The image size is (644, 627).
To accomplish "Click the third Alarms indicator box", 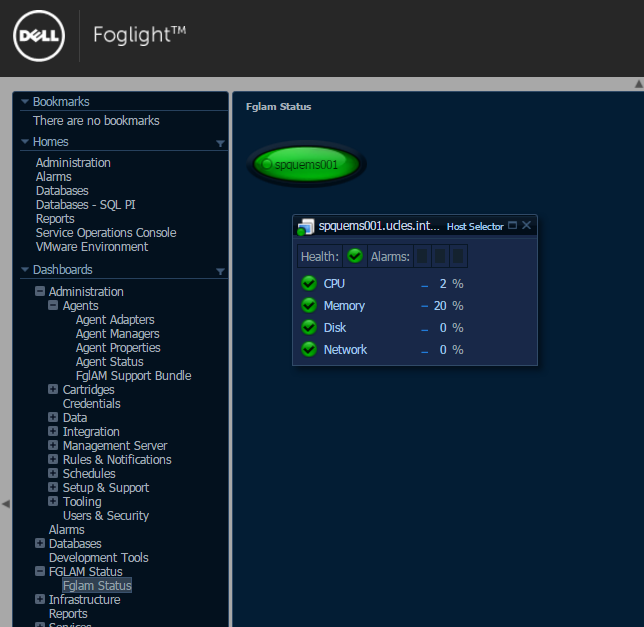I will pos(458,256).
